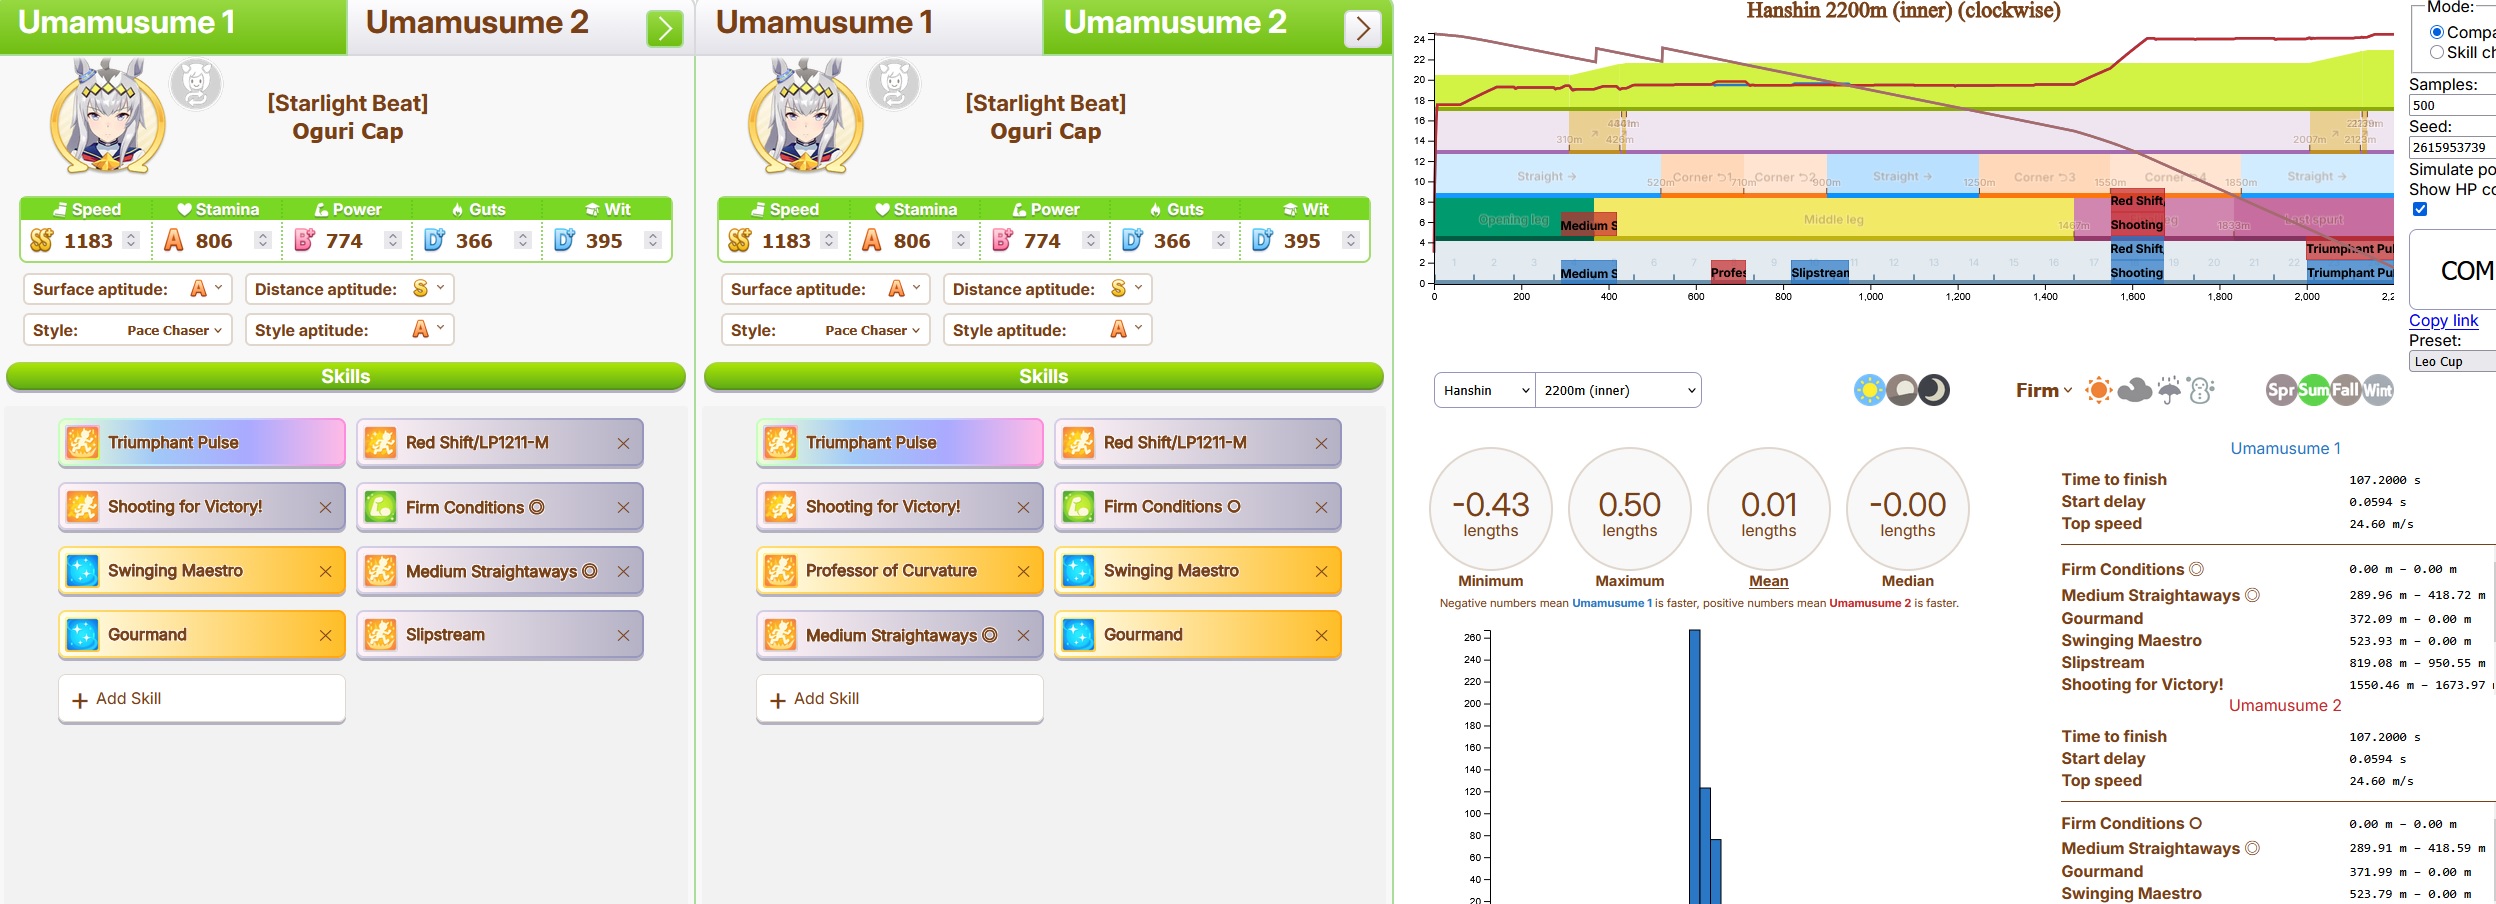Viewport: 2496px width, 904px height.
Task: Open the Leo Cup preset dropdown
Action: [2452, 362]
